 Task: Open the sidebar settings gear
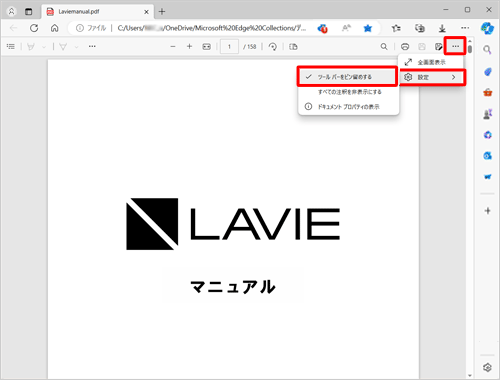click(487, 367)
